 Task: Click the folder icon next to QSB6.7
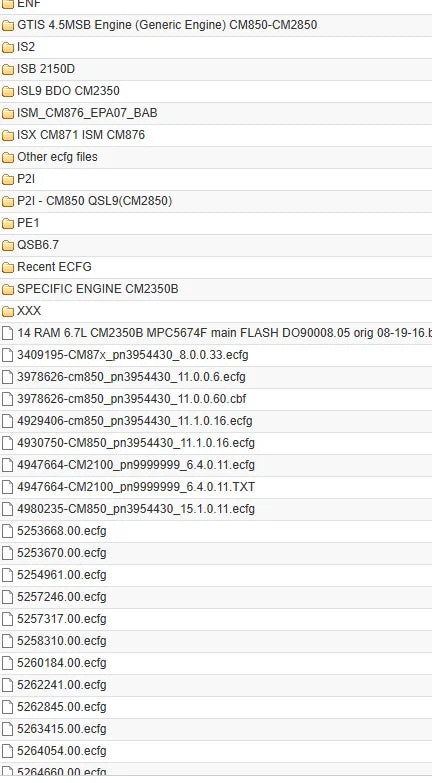(x=7, y=245)
